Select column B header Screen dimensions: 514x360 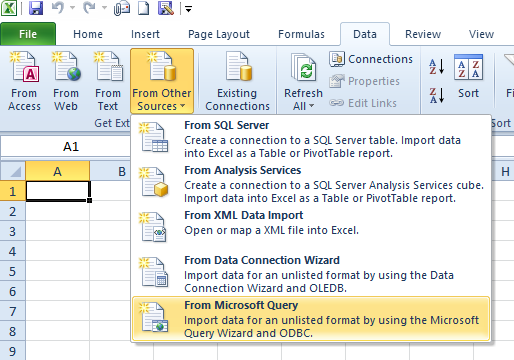click(x=110, y=171)
